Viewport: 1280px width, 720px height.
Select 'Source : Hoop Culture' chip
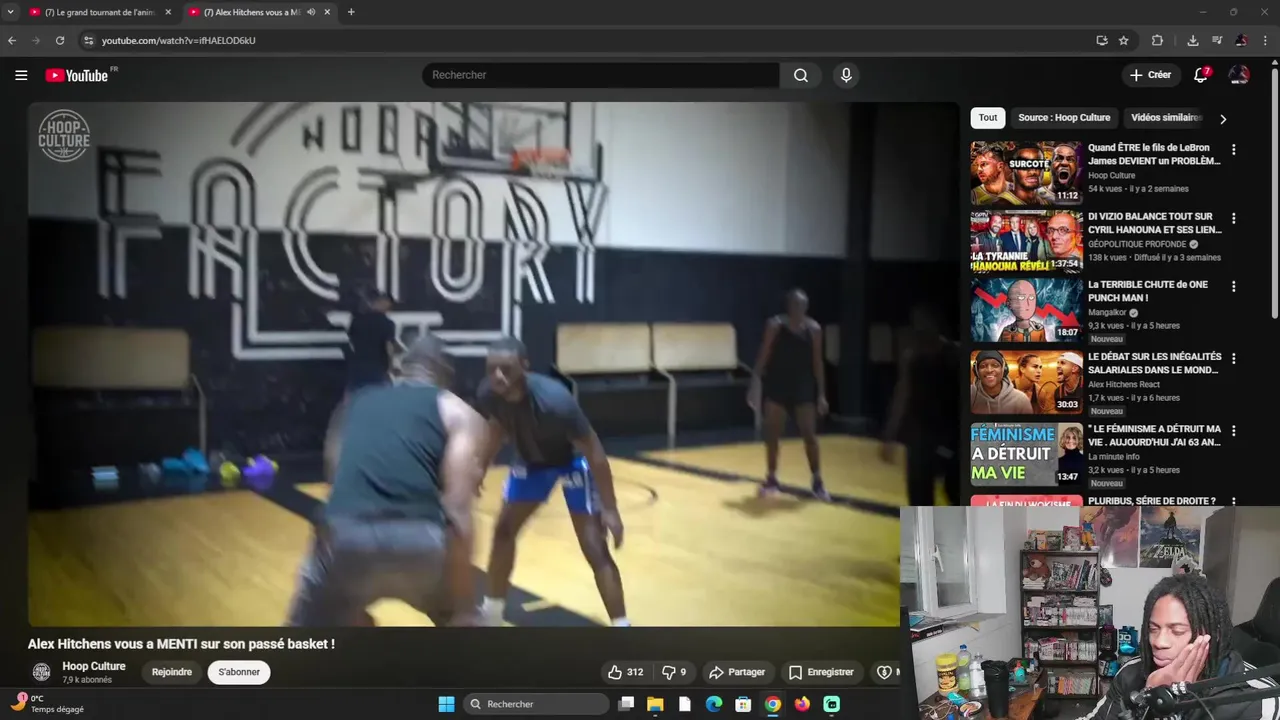(1064, 118)
